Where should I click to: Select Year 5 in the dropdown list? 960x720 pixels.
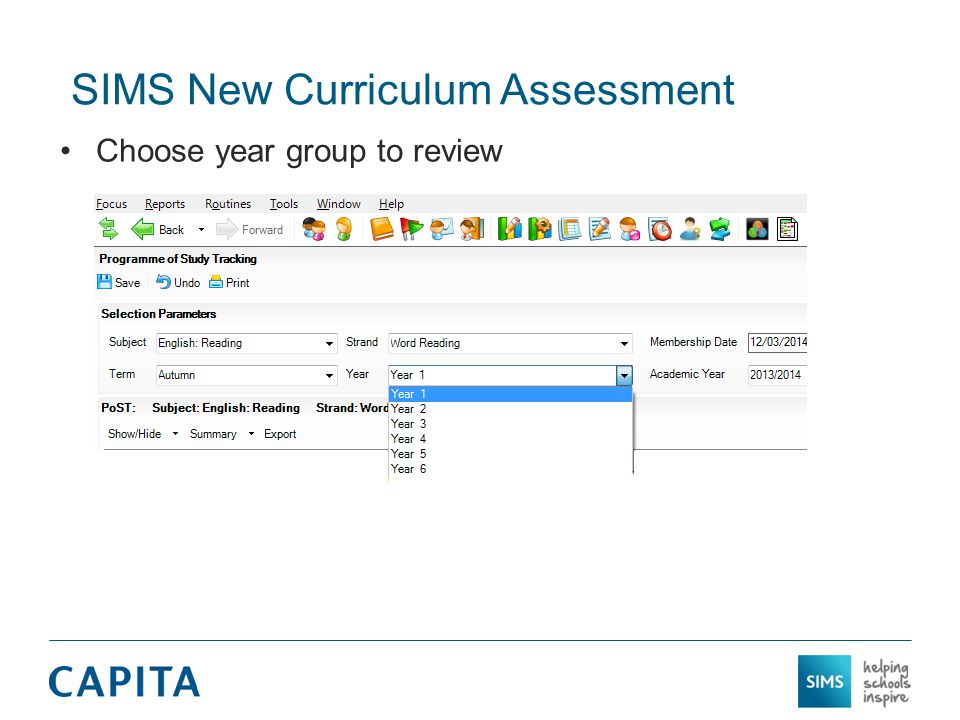tap(510, 454)
